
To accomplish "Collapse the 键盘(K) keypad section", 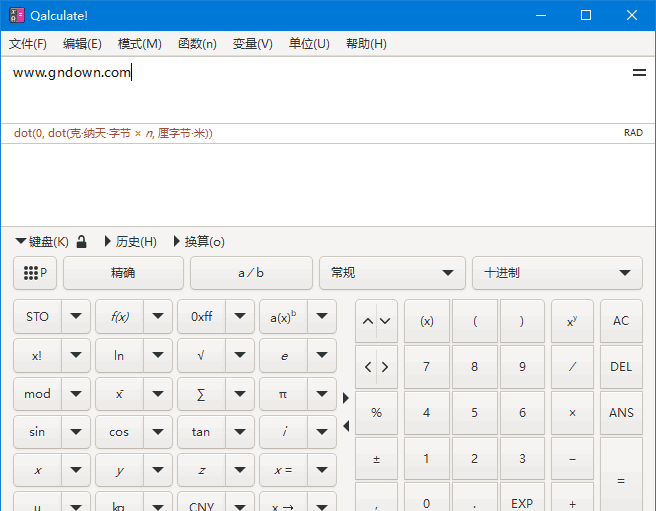I will [x=42, y=241].
